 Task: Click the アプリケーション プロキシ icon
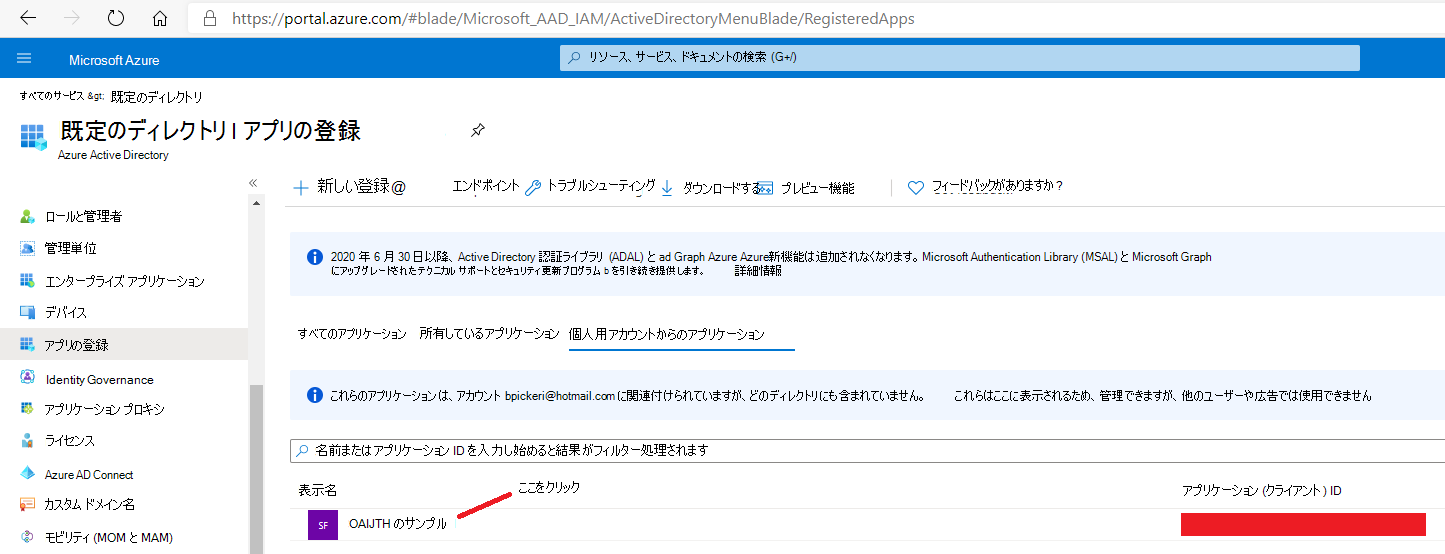[27, 409]
